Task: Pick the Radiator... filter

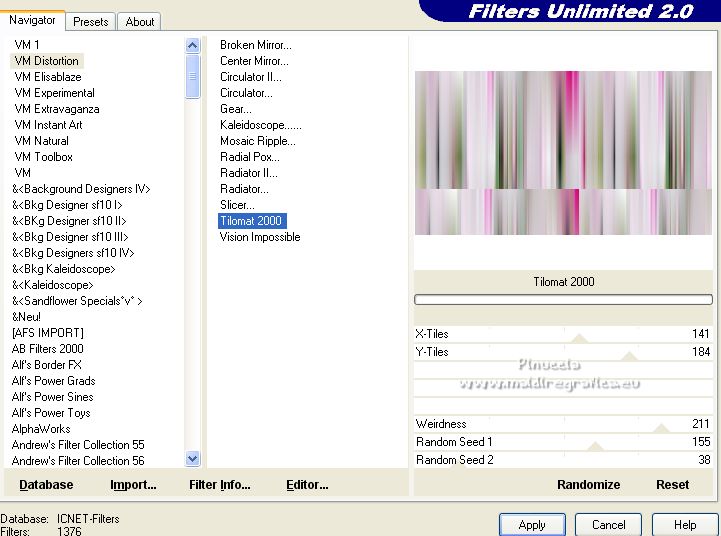Action: tap(244, 189)
